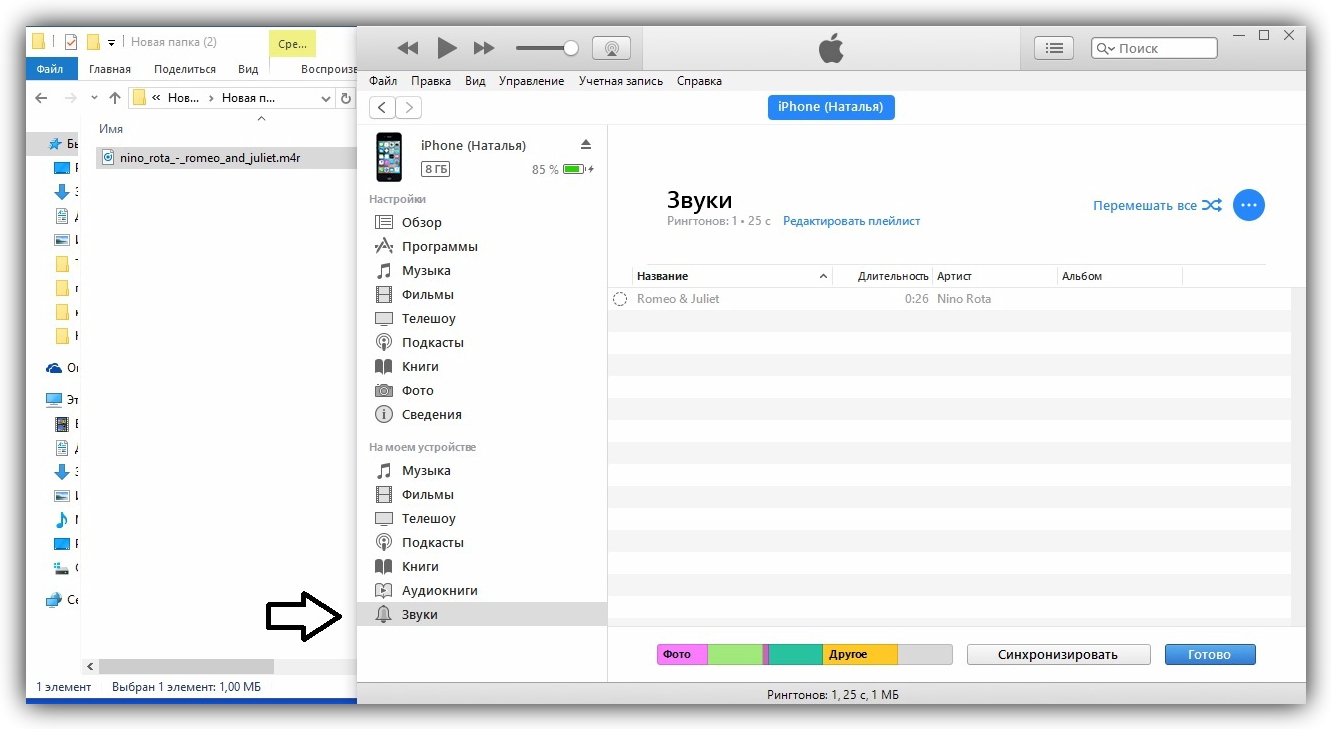Click the iPhone device thumbnail image
The image size is (1331, 729).
coord(389,157)
